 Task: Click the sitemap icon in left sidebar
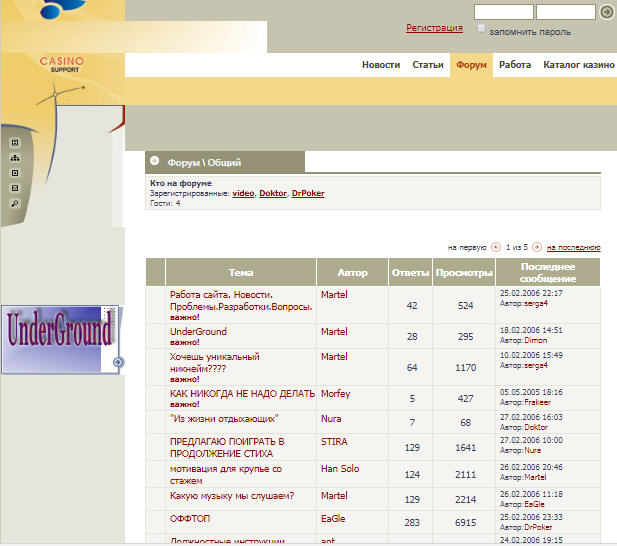[15, 158]
